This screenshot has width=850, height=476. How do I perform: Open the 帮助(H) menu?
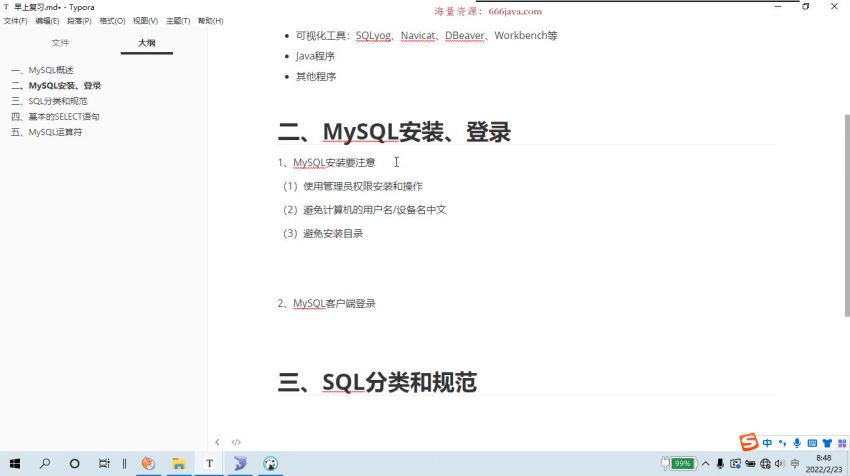pos(210,21)
